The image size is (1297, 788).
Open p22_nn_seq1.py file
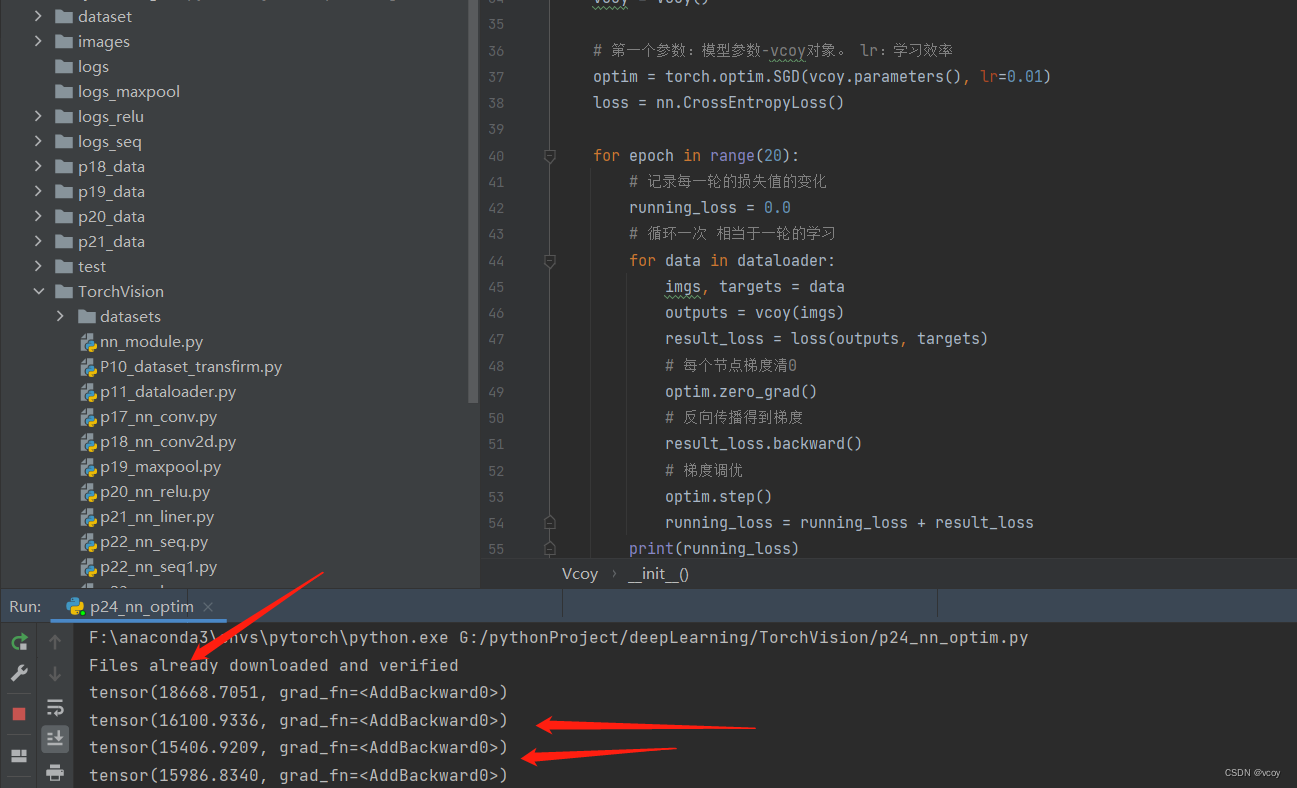pyautogui.click(x=158, y=566)
